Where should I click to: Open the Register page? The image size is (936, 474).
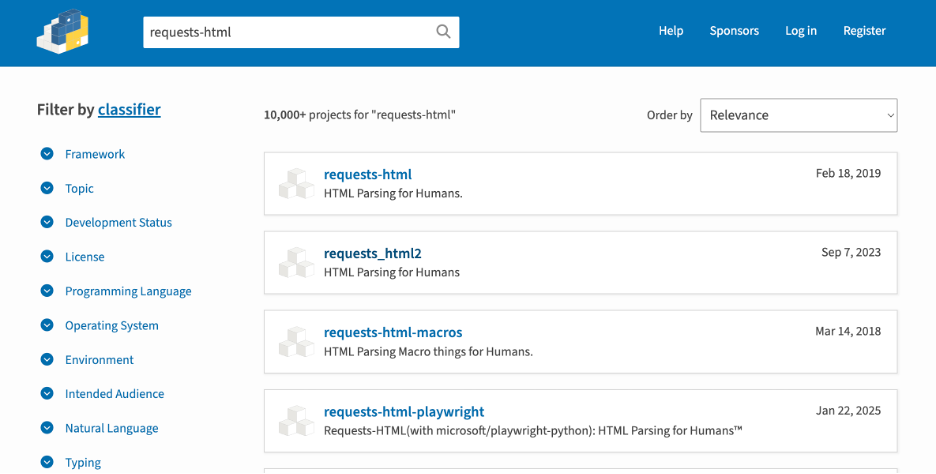coord(864,31)
